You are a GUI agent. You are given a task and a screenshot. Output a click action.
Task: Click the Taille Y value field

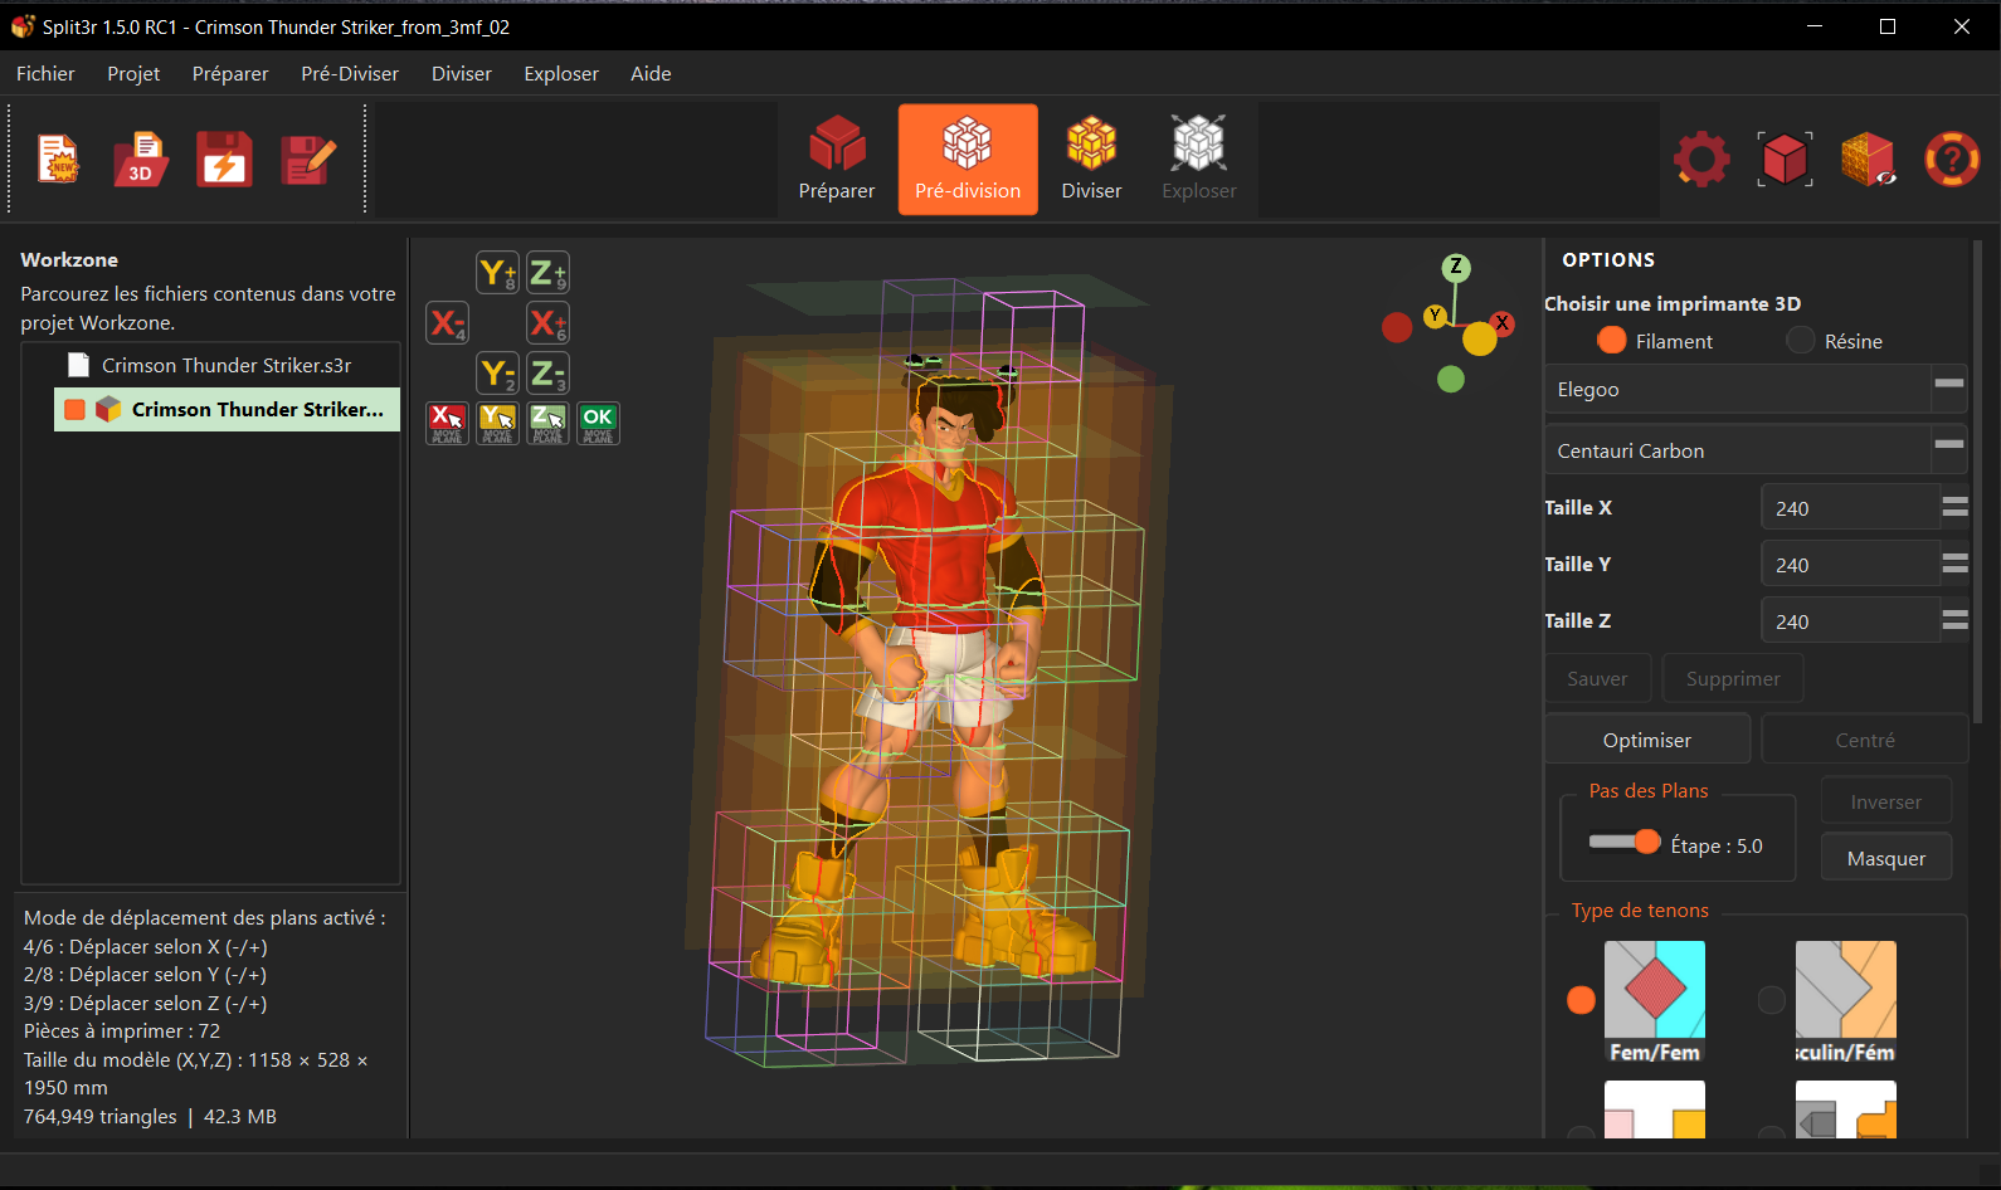(x=1850, y=565)
